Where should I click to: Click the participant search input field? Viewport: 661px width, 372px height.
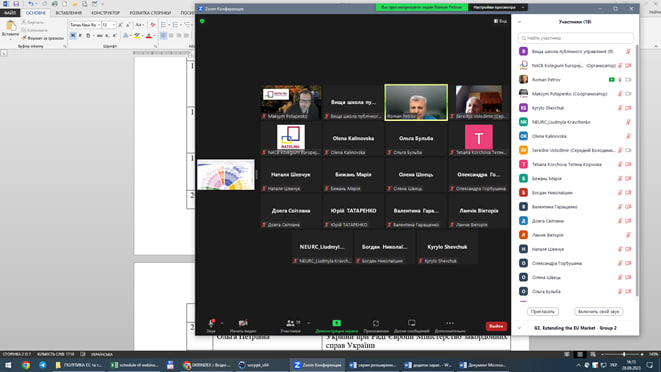(575, 38)
